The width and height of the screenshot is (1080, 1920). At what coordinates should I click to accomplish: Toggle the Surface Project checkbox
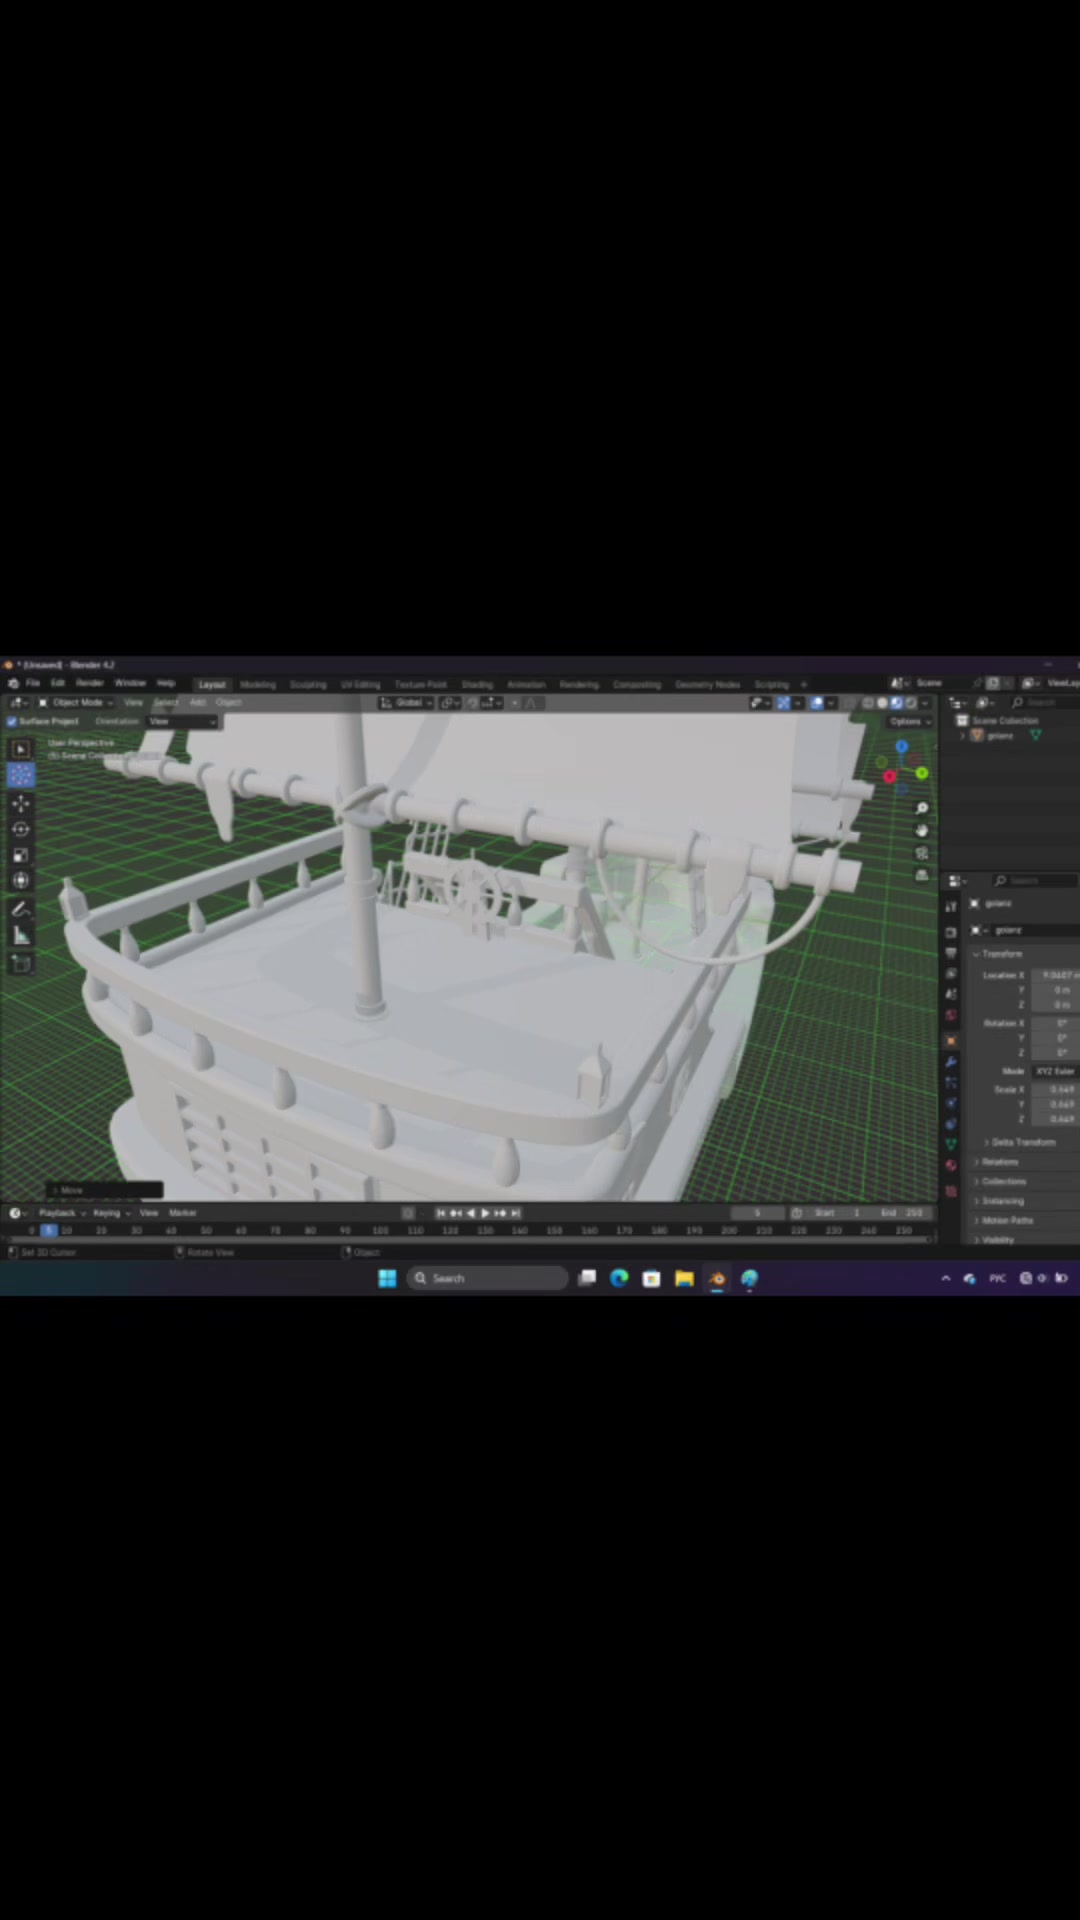coord(12,722)
